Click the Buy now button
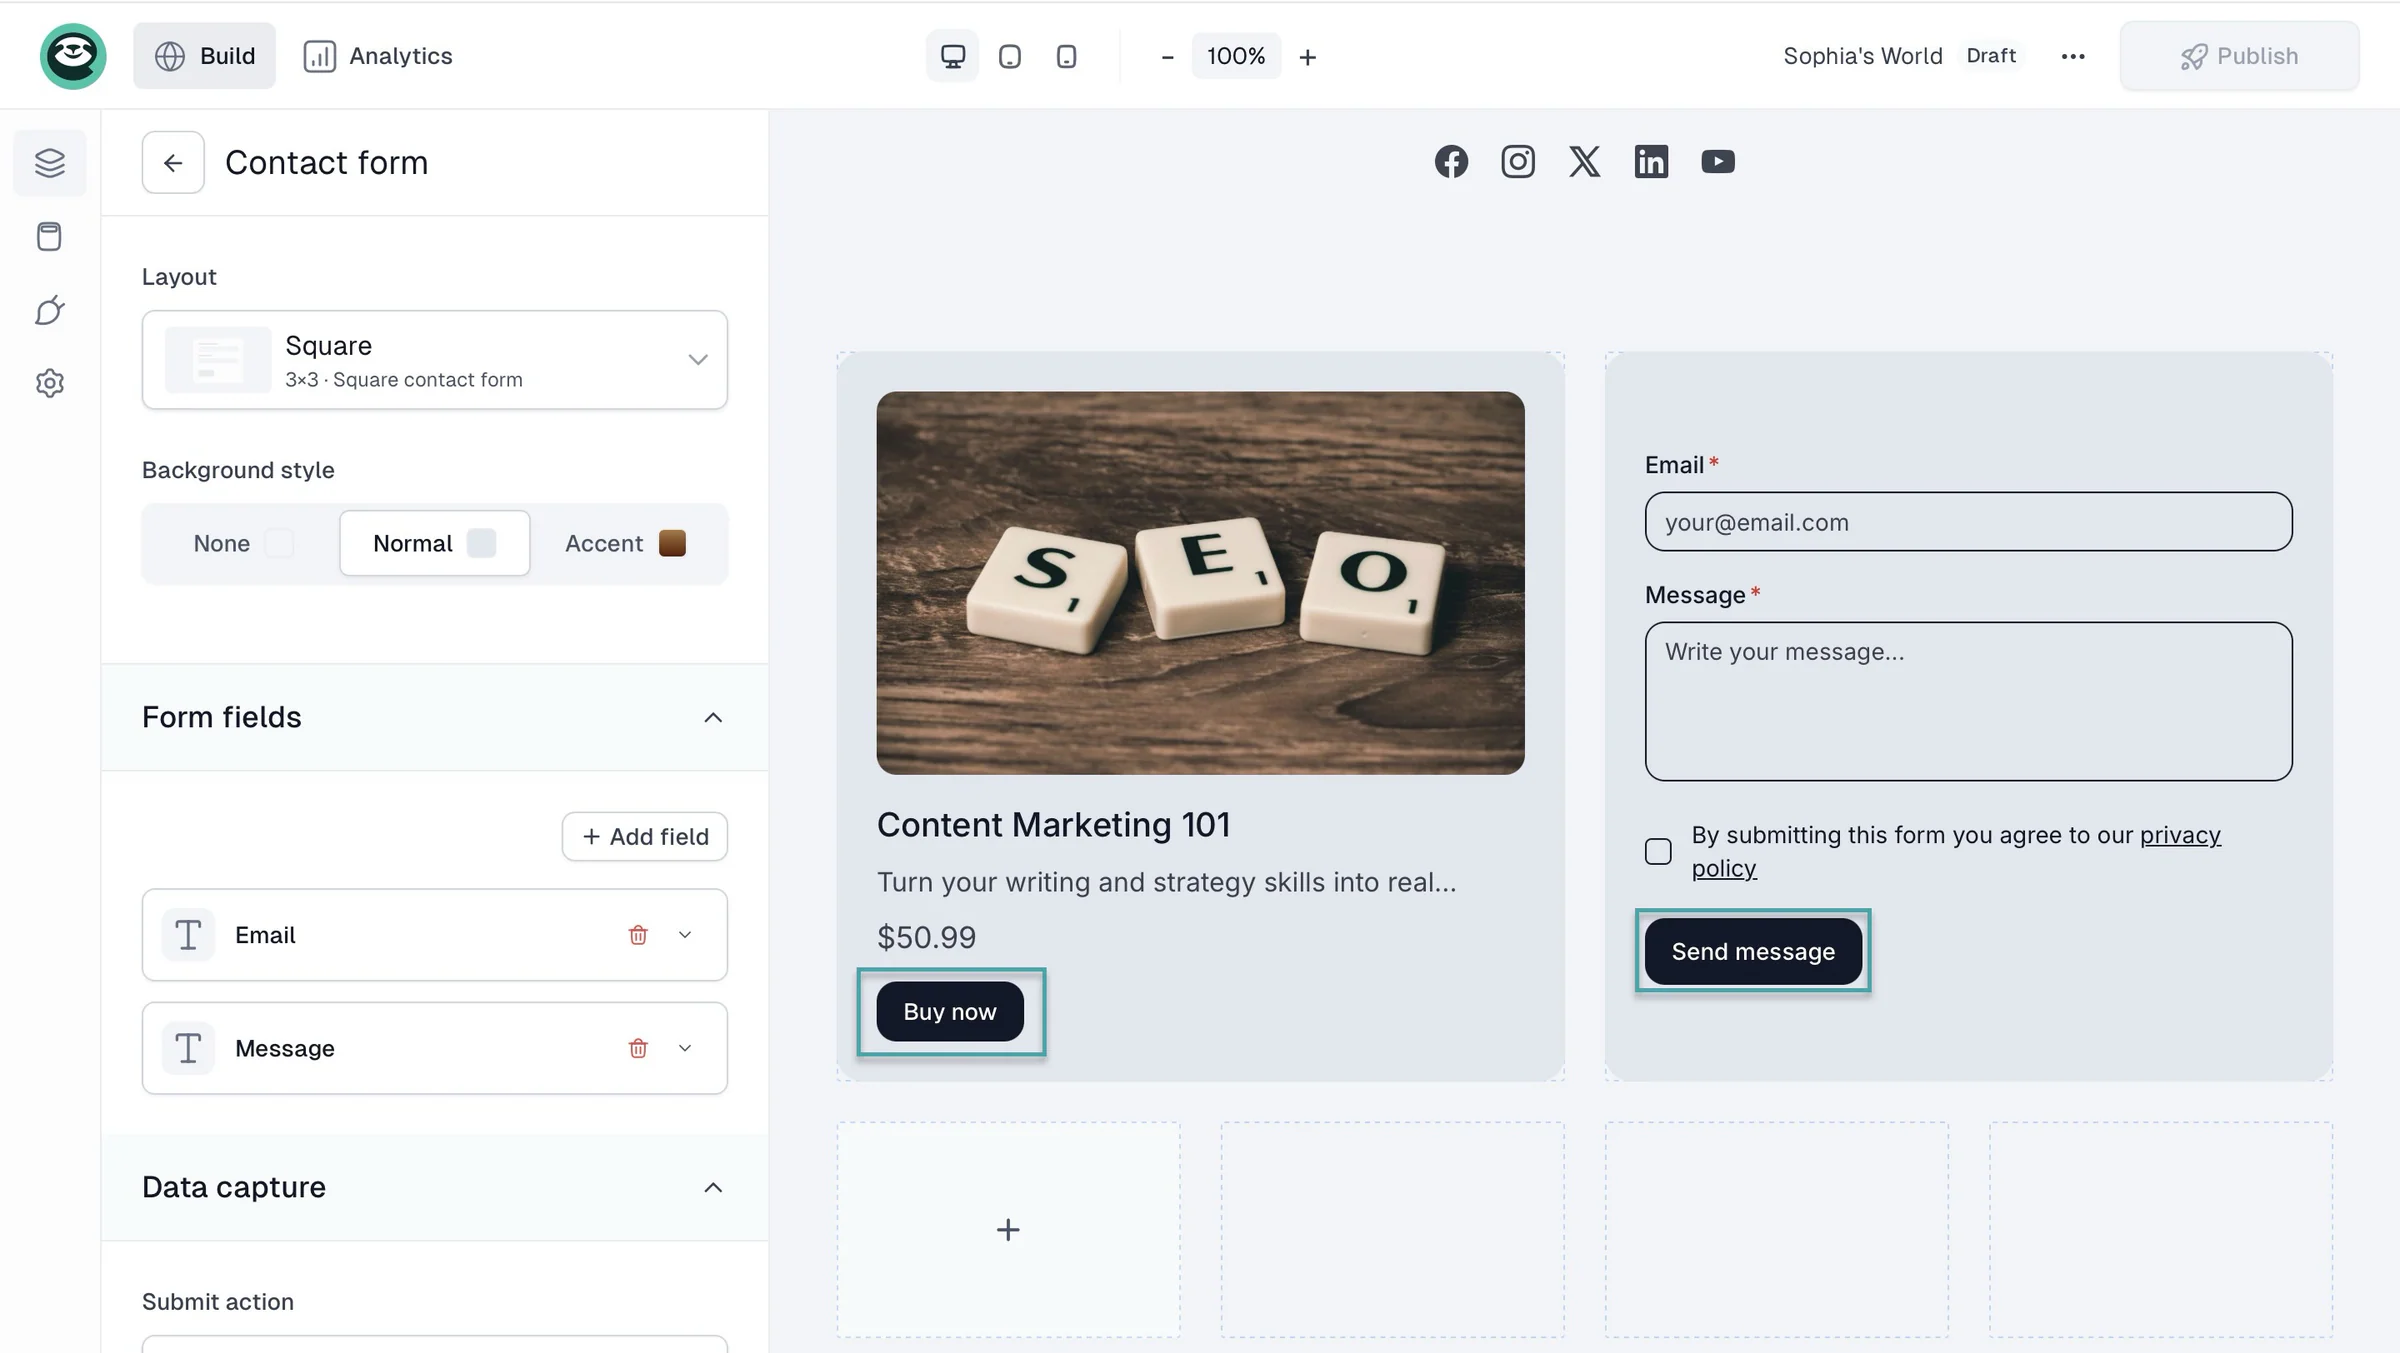Viewport: 2400px width, 1353px height. (x=950, y=1011)
